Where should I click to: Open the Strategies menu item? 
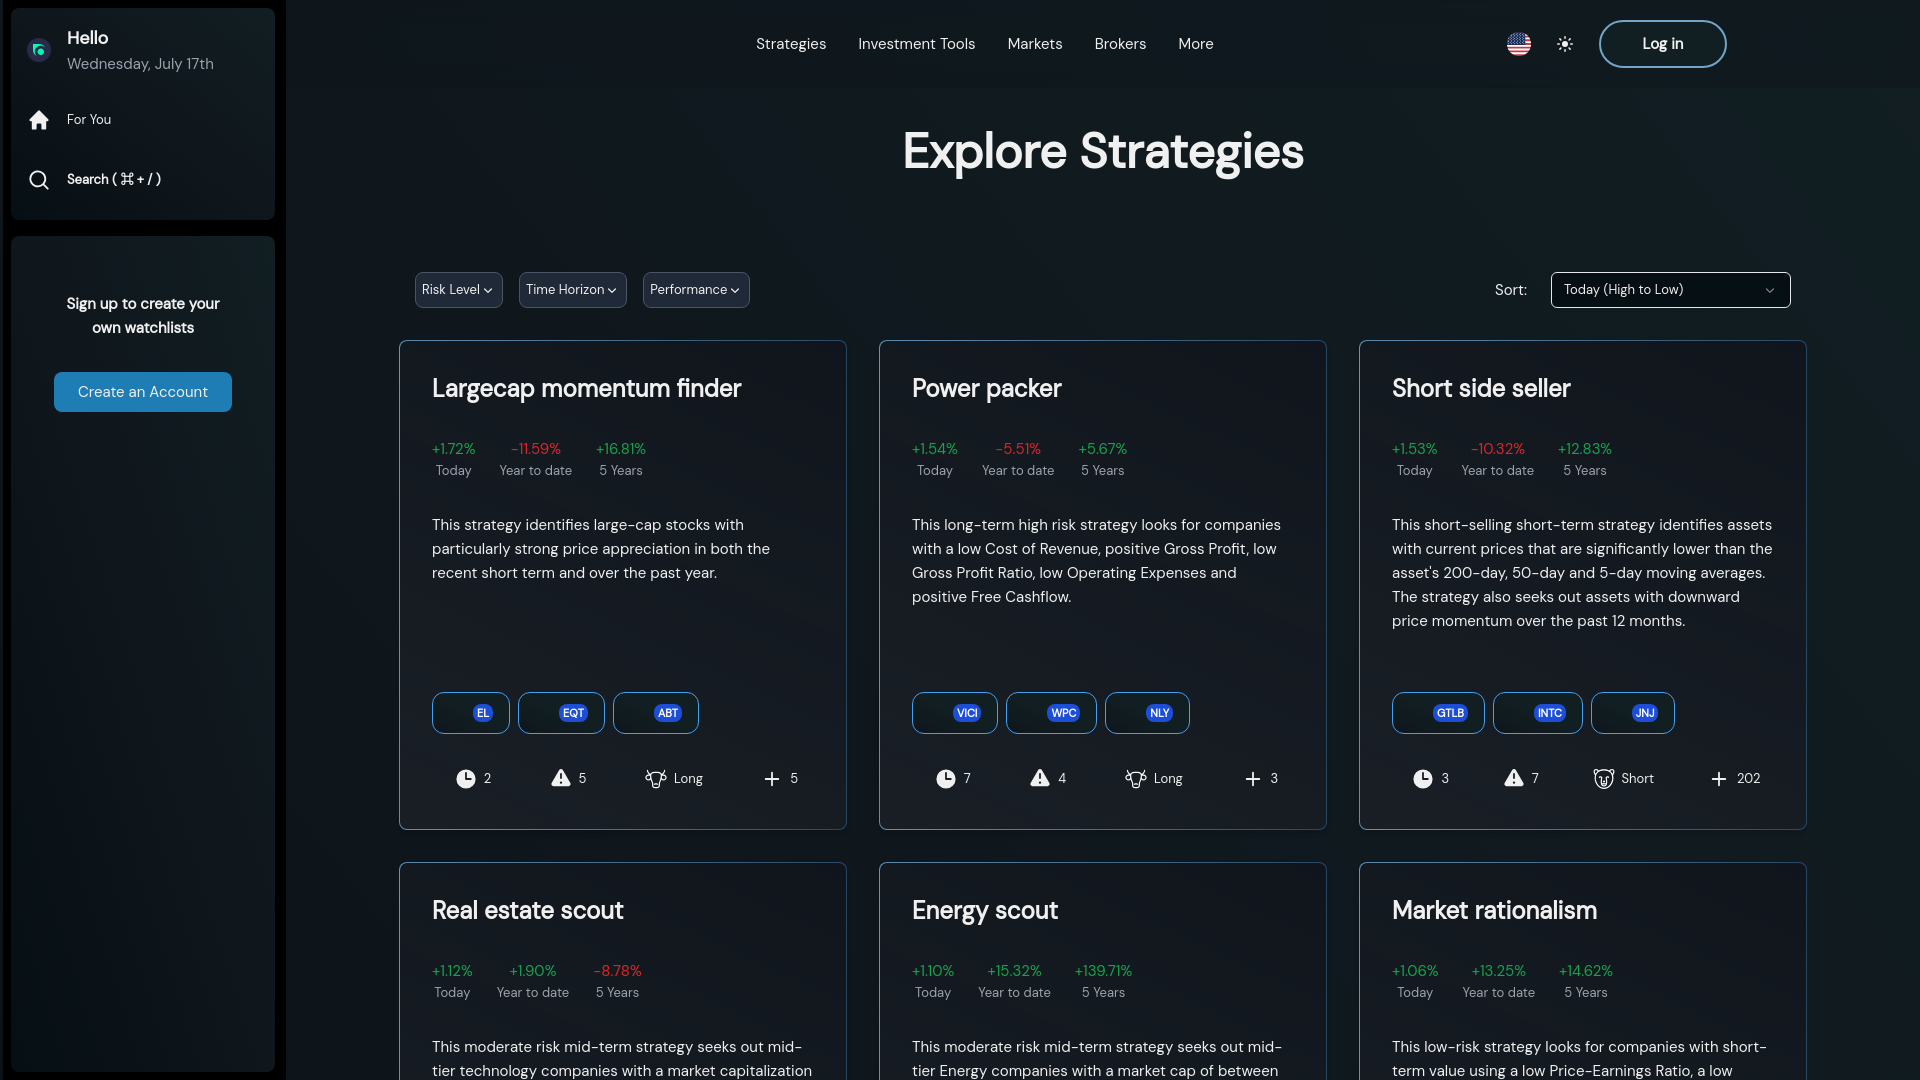click(790, 44)
